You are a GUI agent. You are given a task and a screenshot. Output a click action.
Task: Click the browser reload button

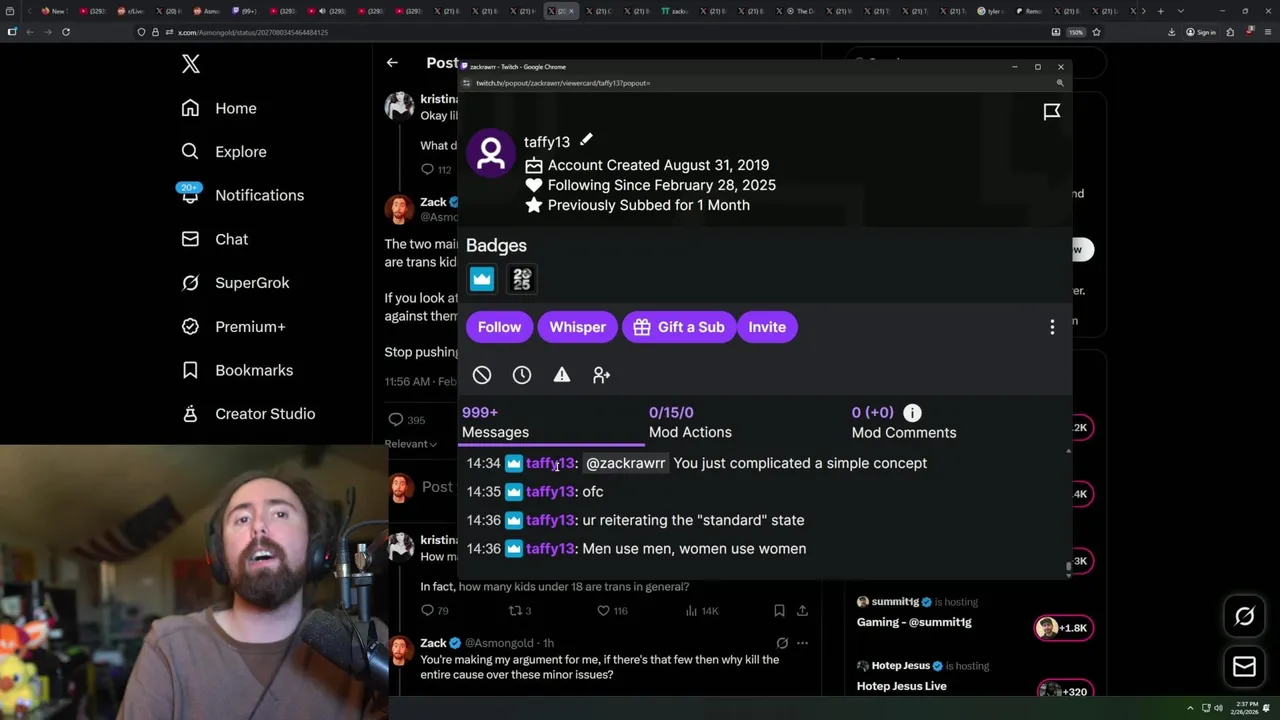pos(66,32)
